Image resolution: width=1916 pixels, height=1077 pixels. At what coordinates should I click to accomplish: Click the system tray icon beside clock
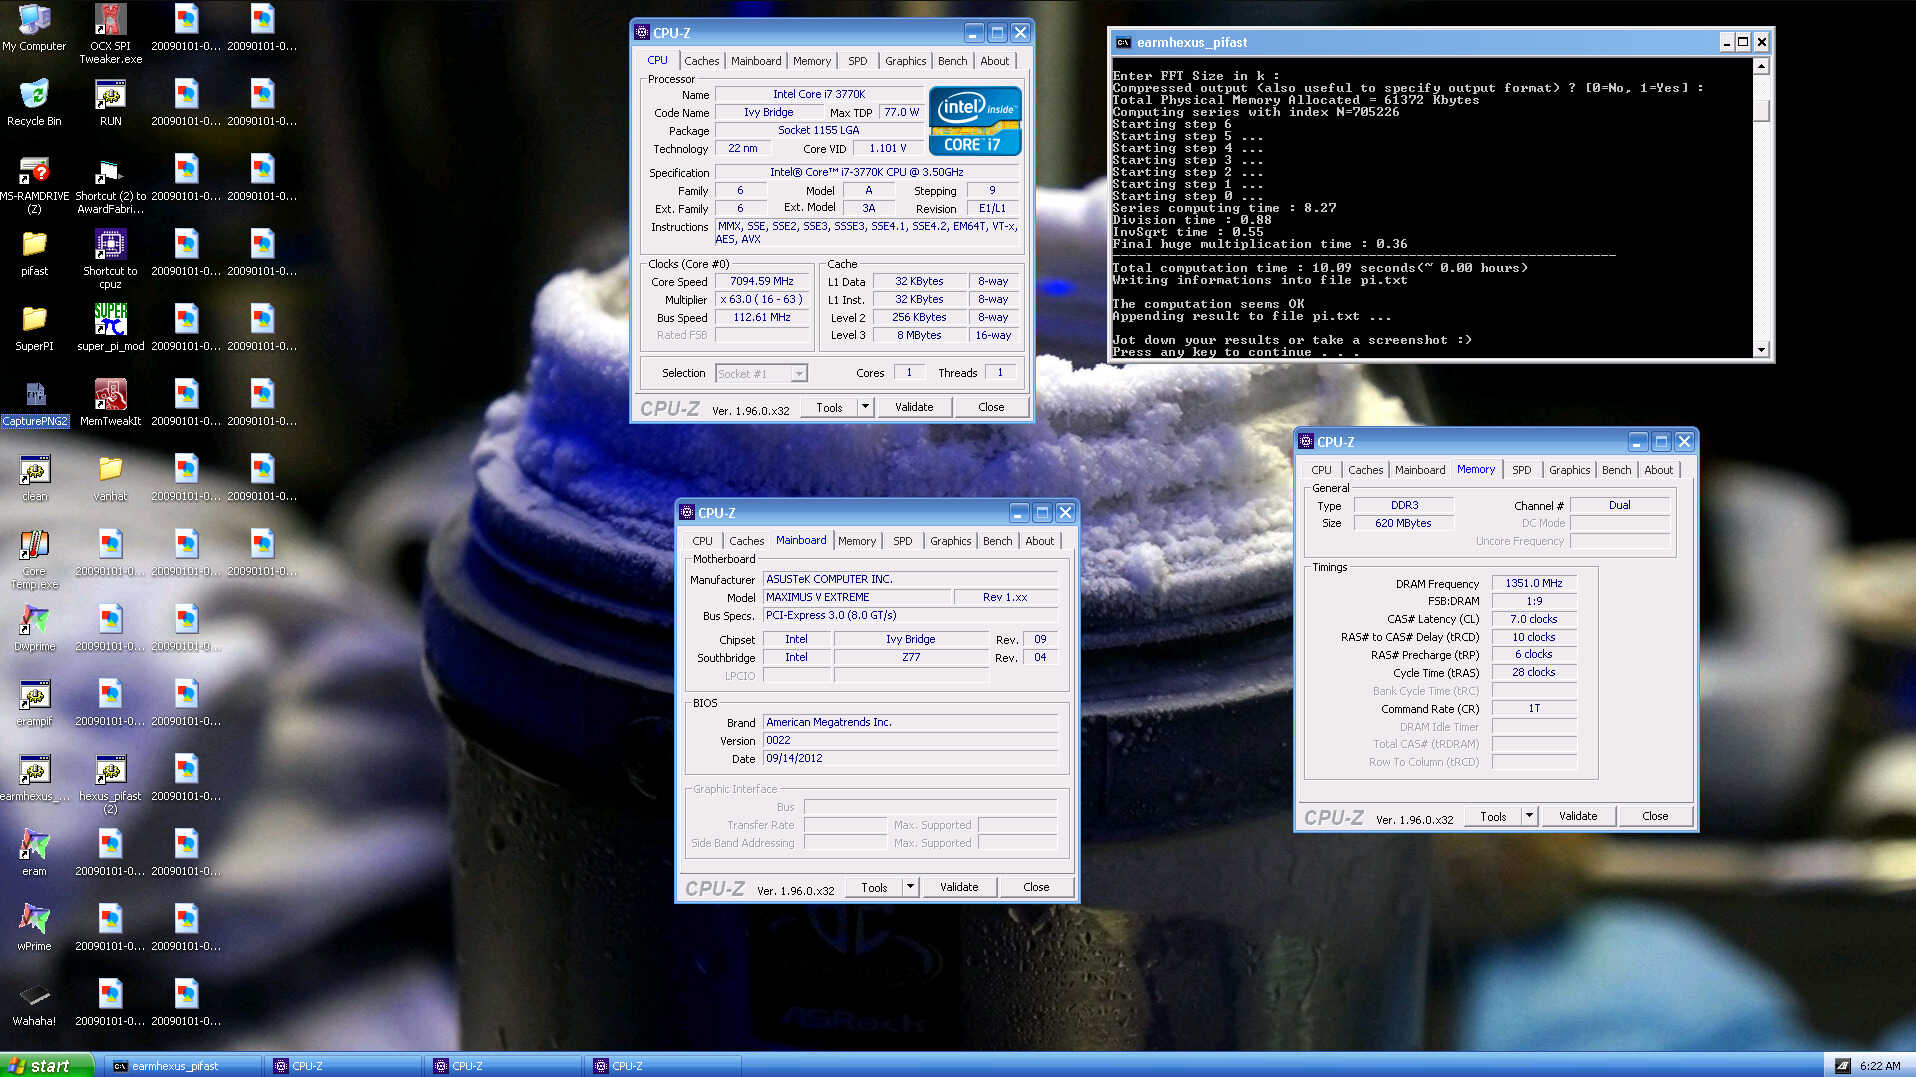click(1842, 1066)
